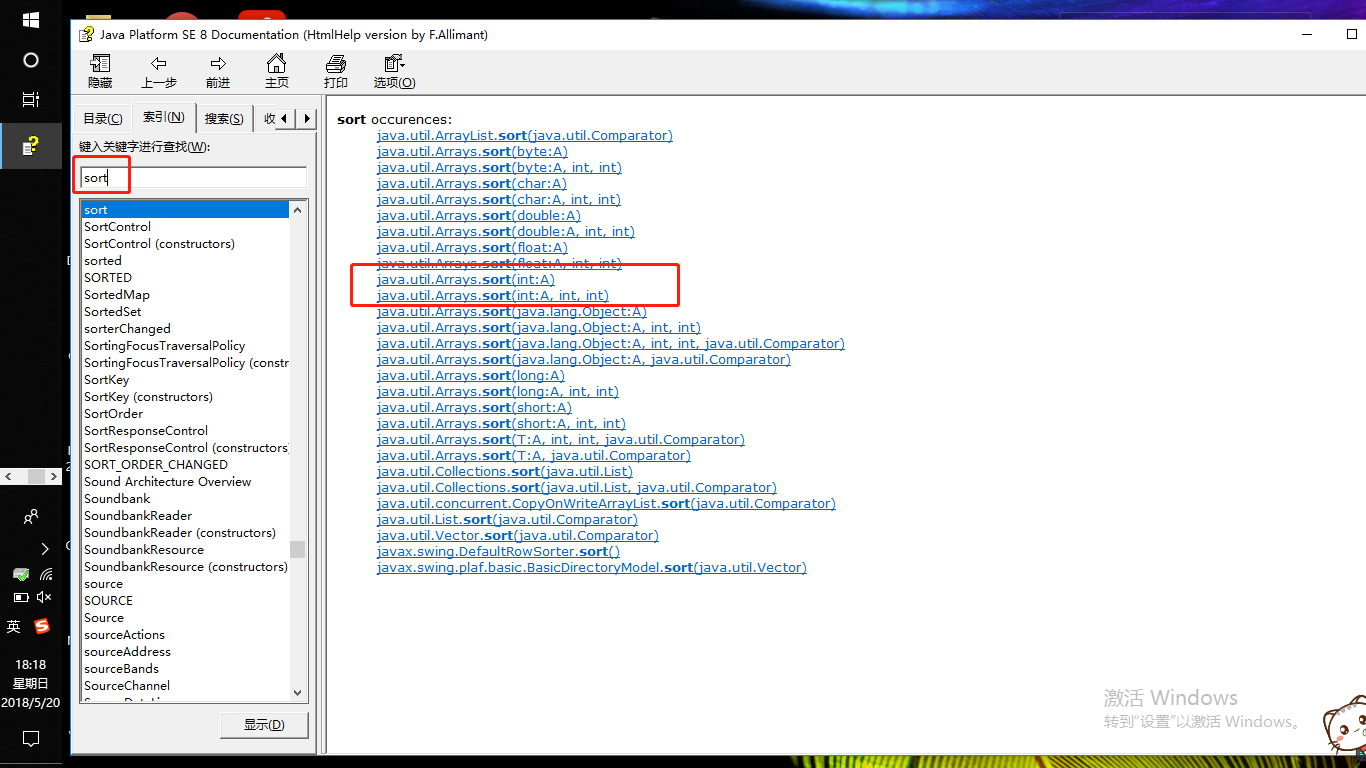Image resolution: width=1366 pixels, height=768 pixels.
Task: Click the 隐藏 (Hide) toolbar icon
Action: click(x=100, y=64)
